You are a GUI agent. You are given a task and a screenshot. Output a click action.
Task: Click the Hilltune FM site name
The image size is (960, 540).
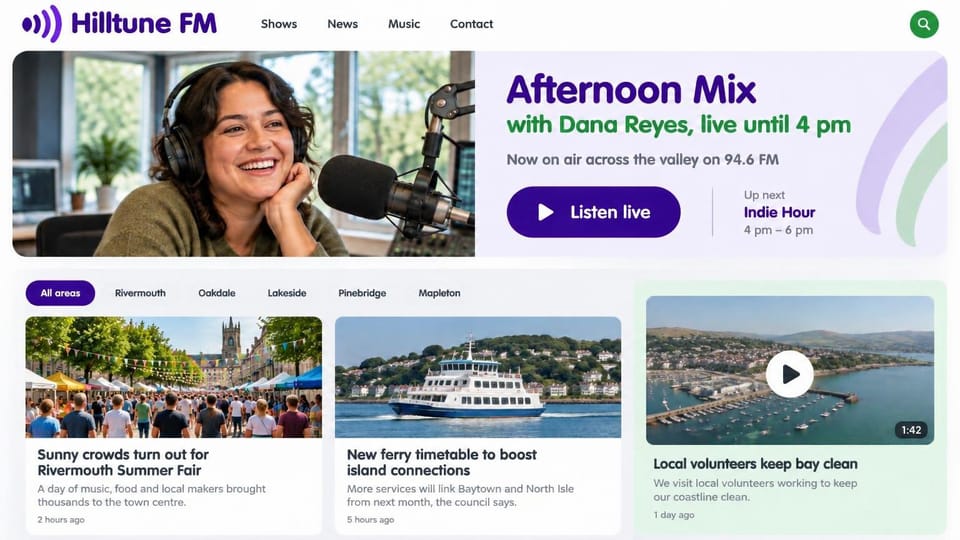(x=144, y=24)
